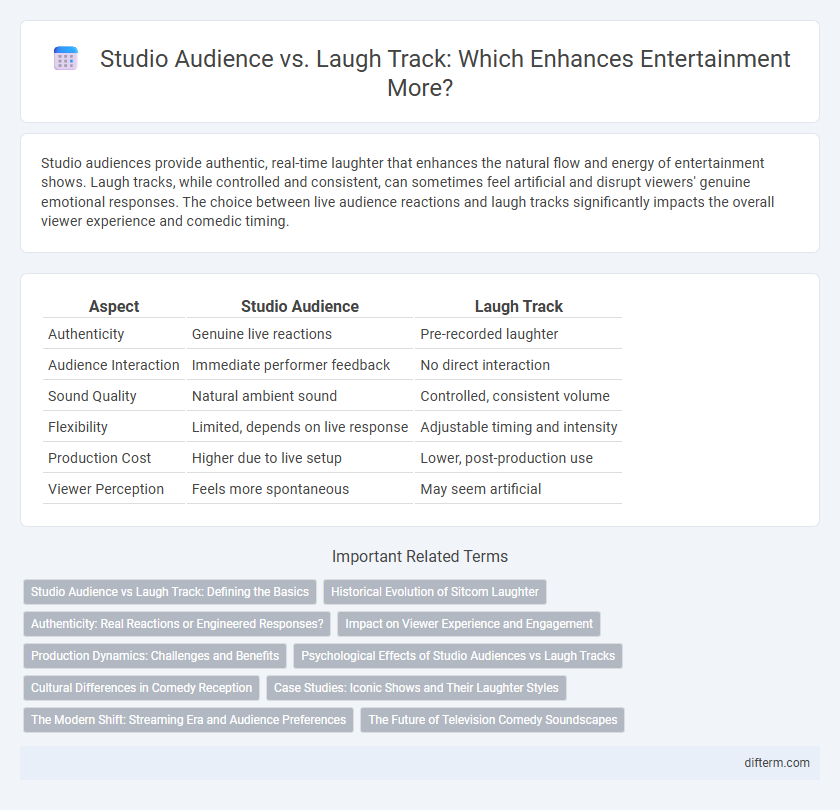
Task: Click 'Limited, depends on live response' cell
Action: (x=299, y=427)
